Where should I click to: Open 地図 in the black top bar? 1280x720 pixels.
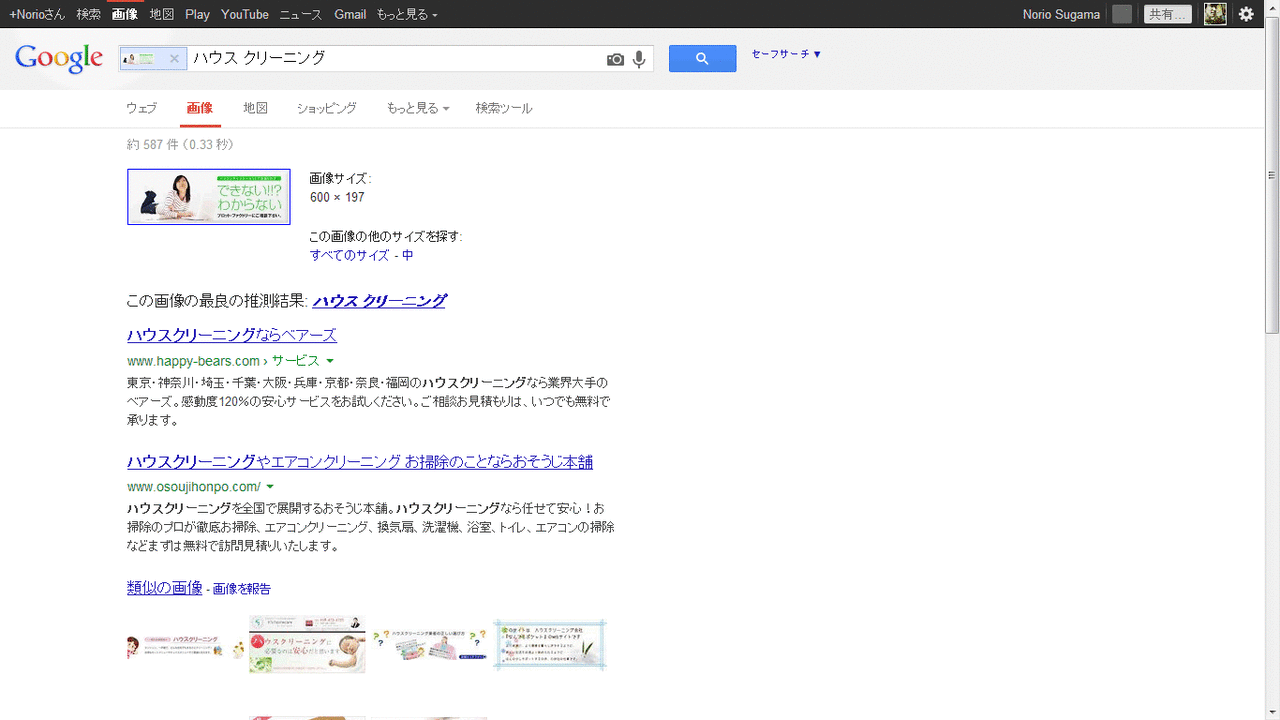coord(162,14)
